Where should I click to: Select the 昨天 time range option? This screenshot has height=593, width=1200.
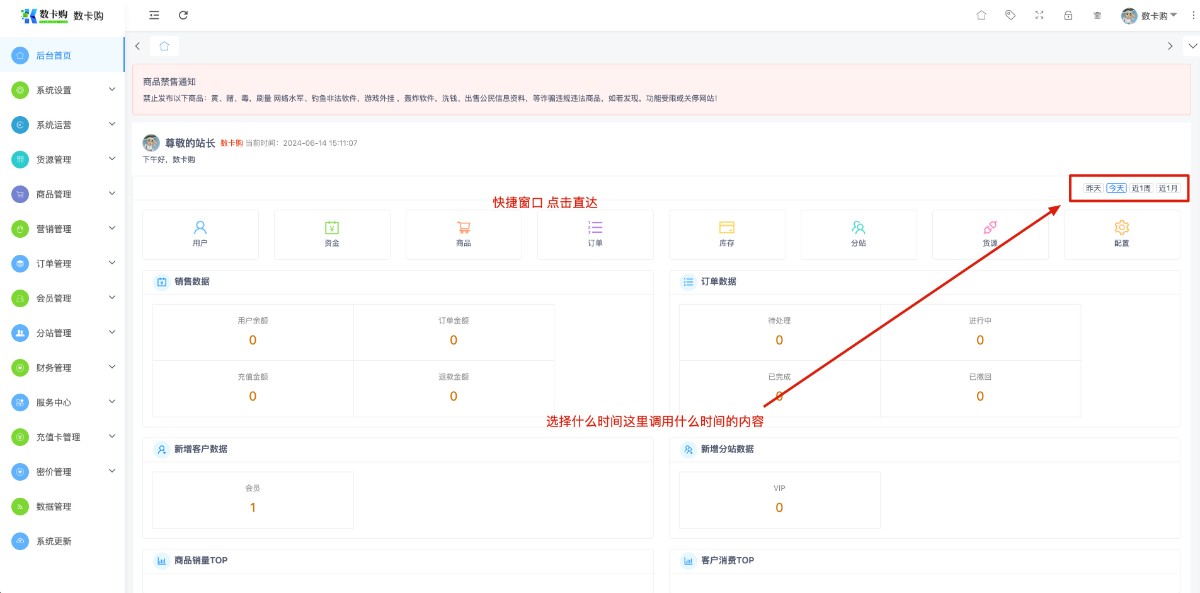pos(1093,188)
